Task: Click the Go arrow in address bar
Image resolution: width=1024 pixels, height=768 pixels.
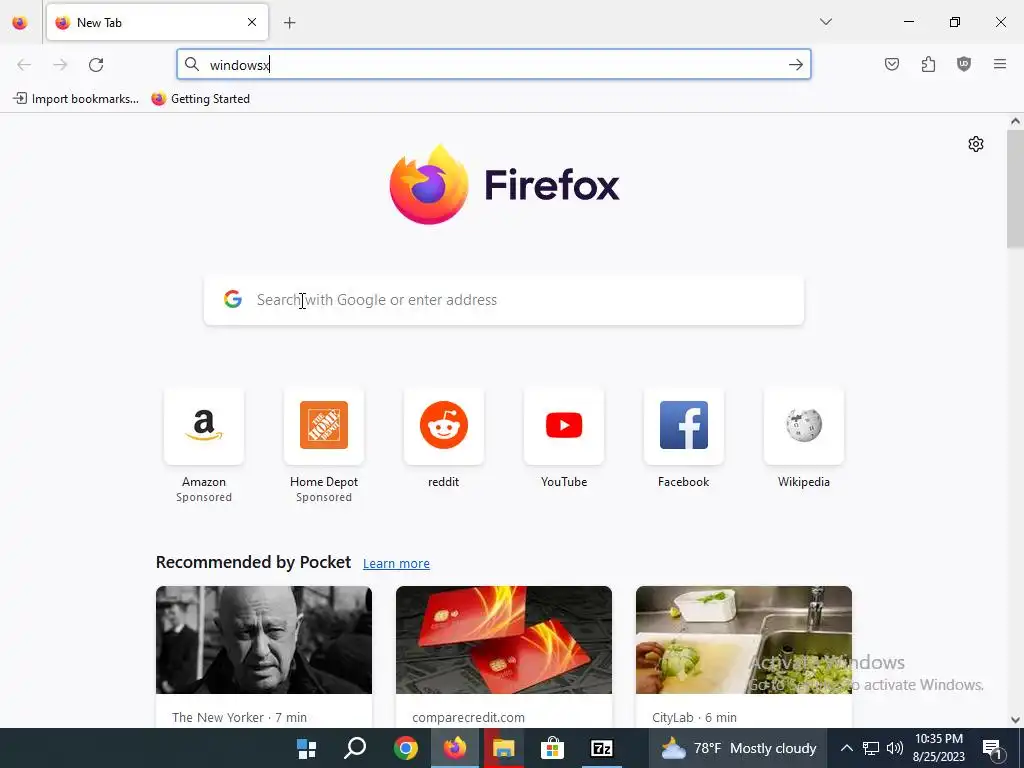Action: tap(795, 64)
